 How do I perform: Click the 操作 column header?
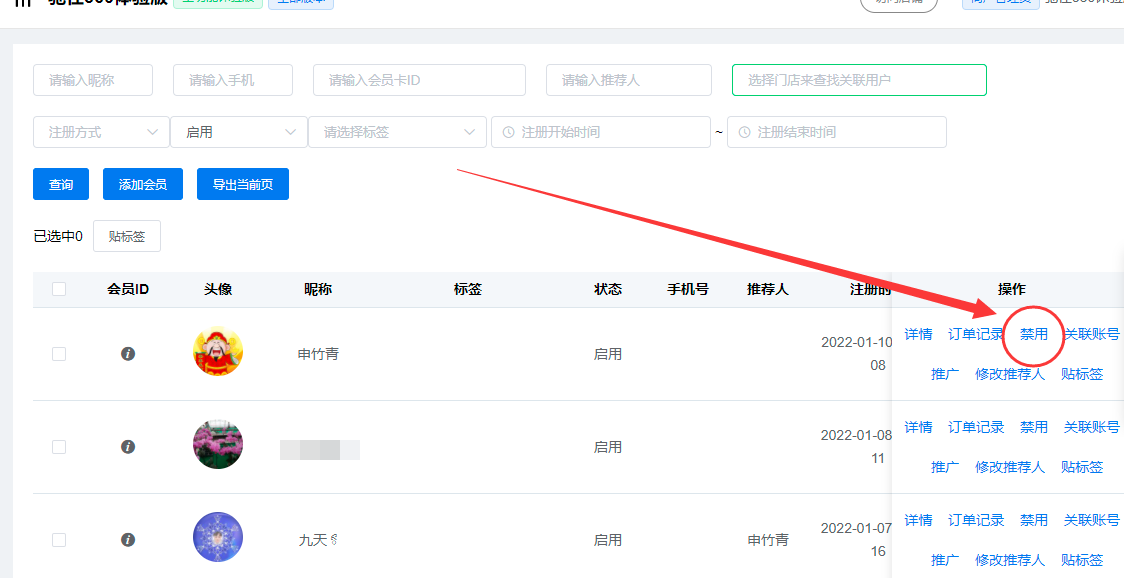tap(1011, 289)
